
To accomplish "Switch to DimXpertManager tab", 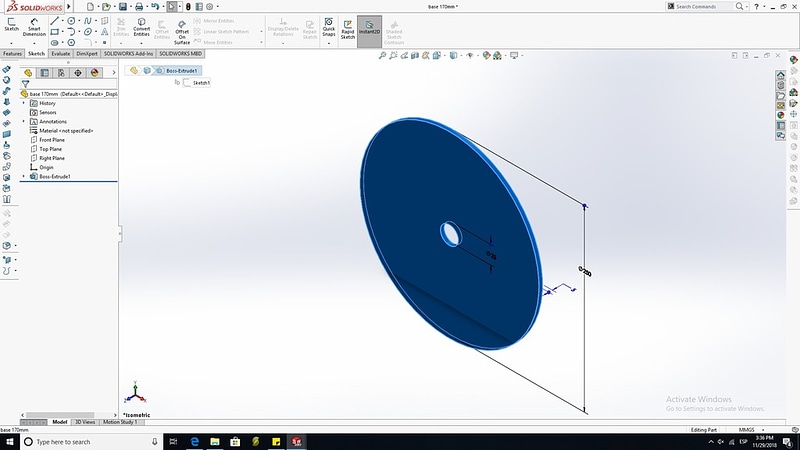I will 78,73.
